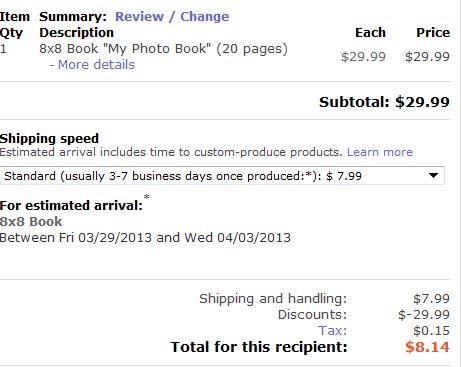Click the Discounts amount $-29.99
Image resolution: width=461 pixels, height=367 pixels.
(x=424, y=315)
